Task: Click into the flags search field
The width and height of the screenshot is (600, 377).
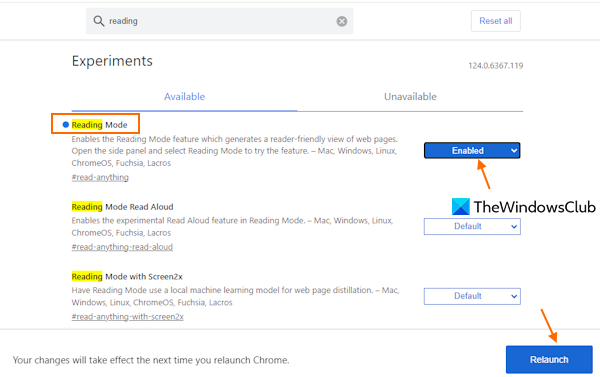Action: tap(219, 21)
